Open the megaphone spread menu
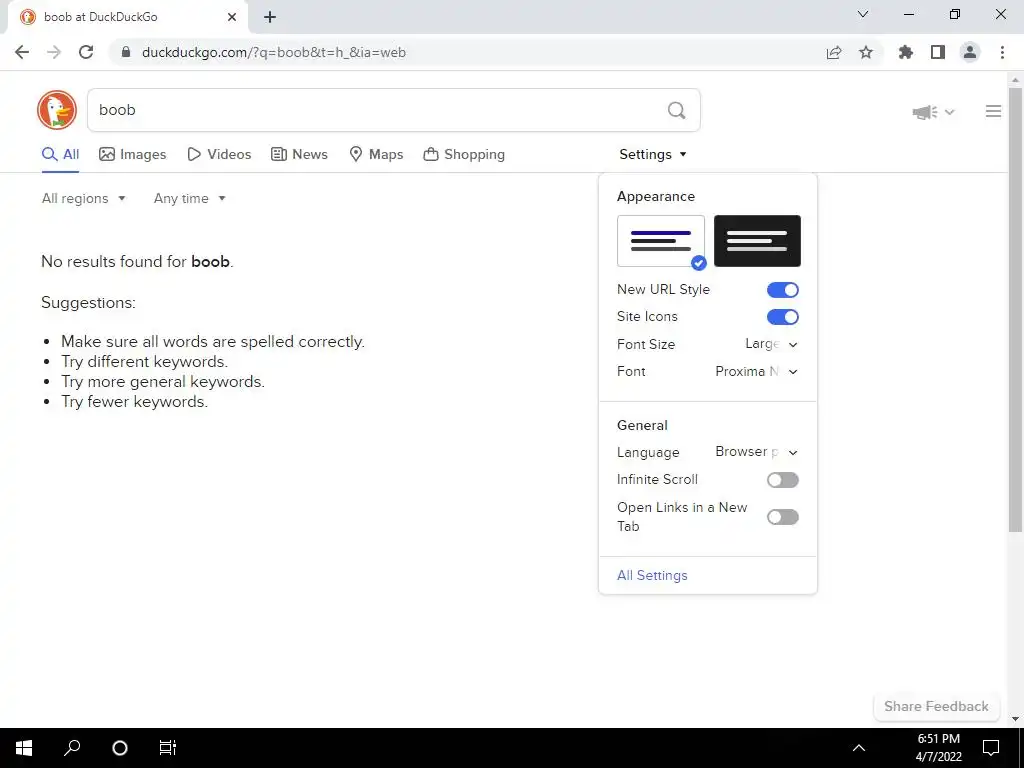The width and height of the screenshot is (1024, 768). click(933, 112)
